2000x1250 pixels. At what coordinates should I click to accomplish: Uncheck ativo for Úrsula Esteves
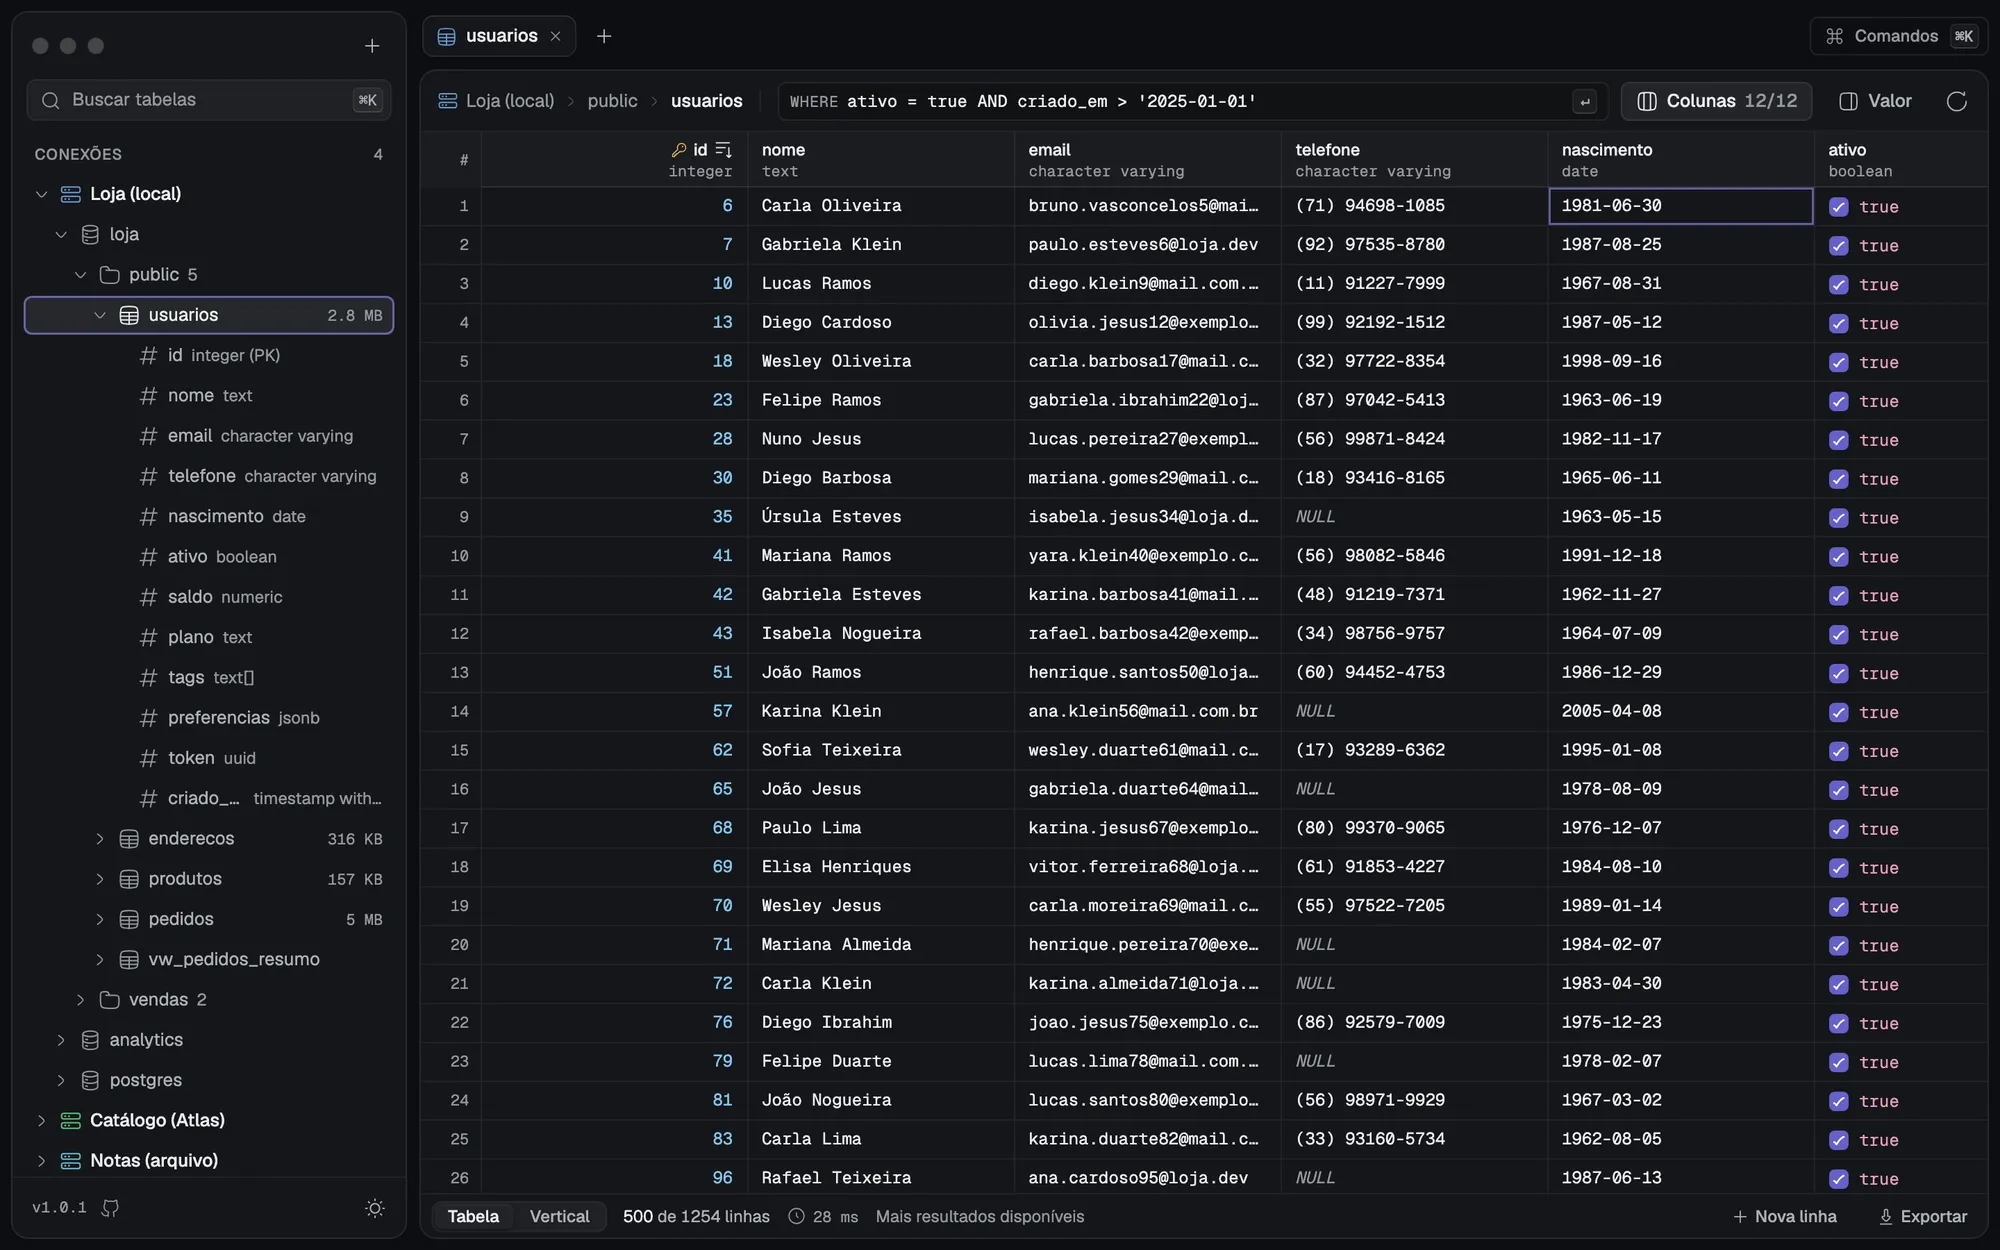coord(1838,518)
